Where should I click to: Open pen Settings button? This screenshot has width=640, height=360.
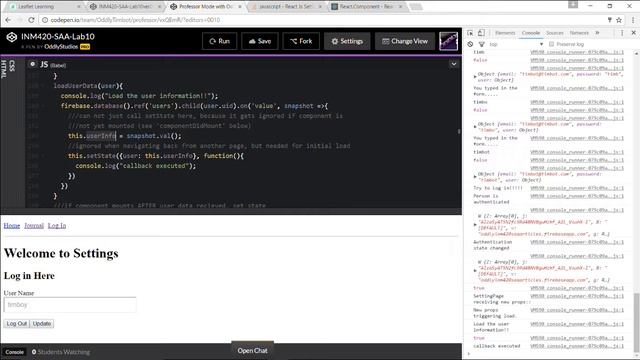click(347, 41)
